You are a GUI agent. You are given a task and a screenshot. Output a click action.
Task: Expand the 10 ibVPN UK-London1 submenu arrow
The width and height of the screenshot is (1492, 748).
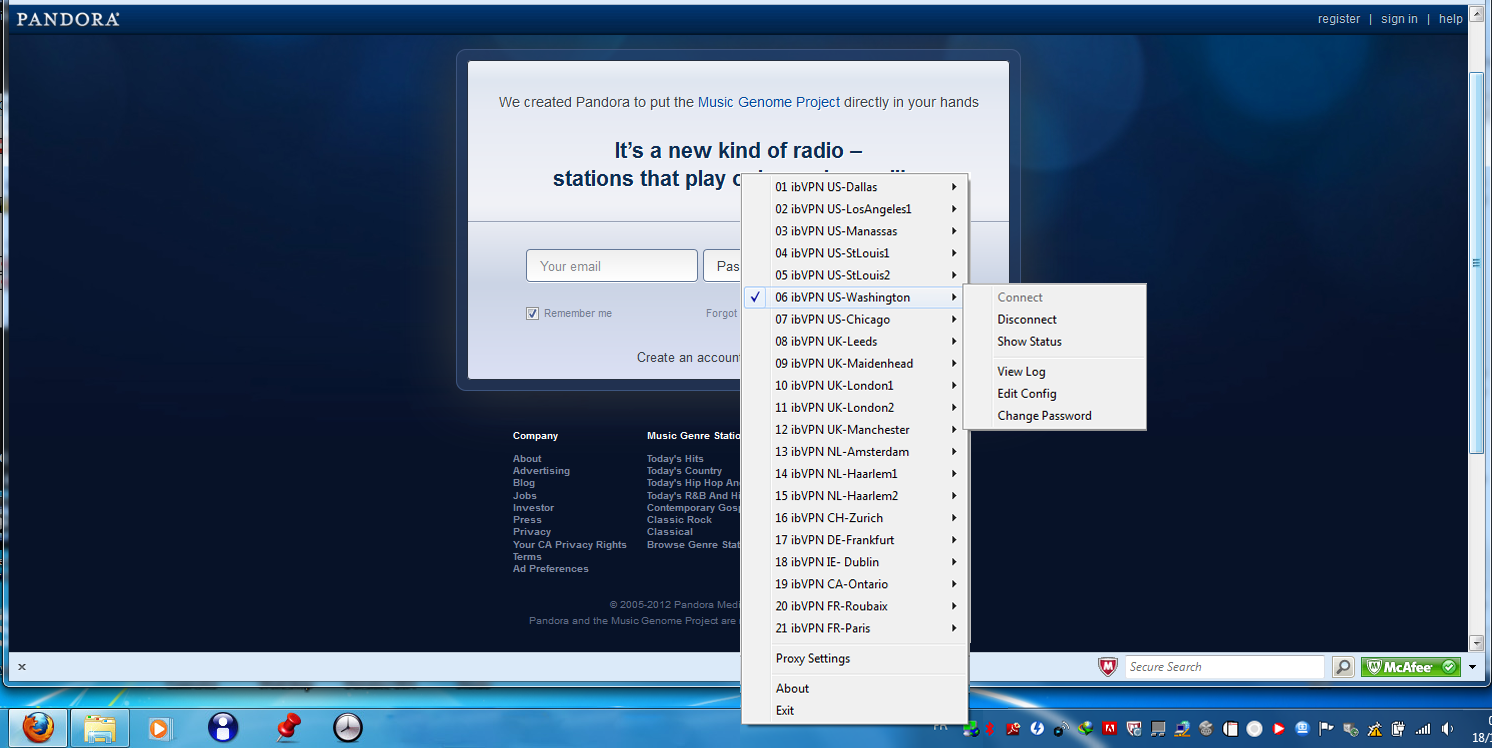[x=954, y=385]
